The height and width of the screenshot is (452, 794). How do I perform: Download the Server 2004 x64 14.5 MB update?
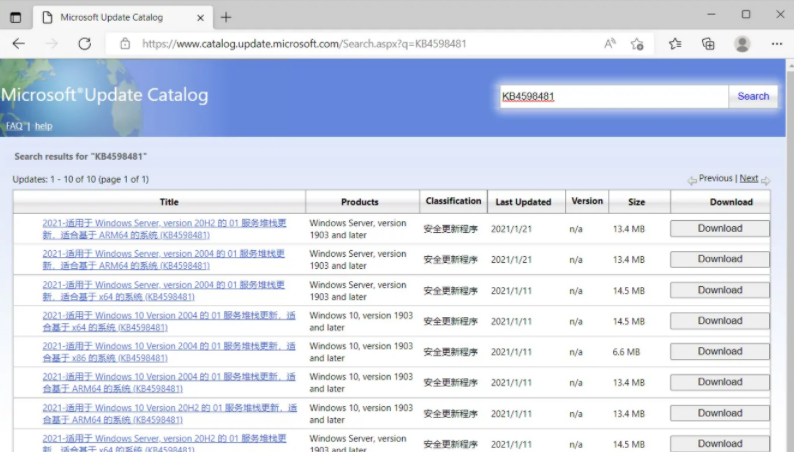click(720, 290)
